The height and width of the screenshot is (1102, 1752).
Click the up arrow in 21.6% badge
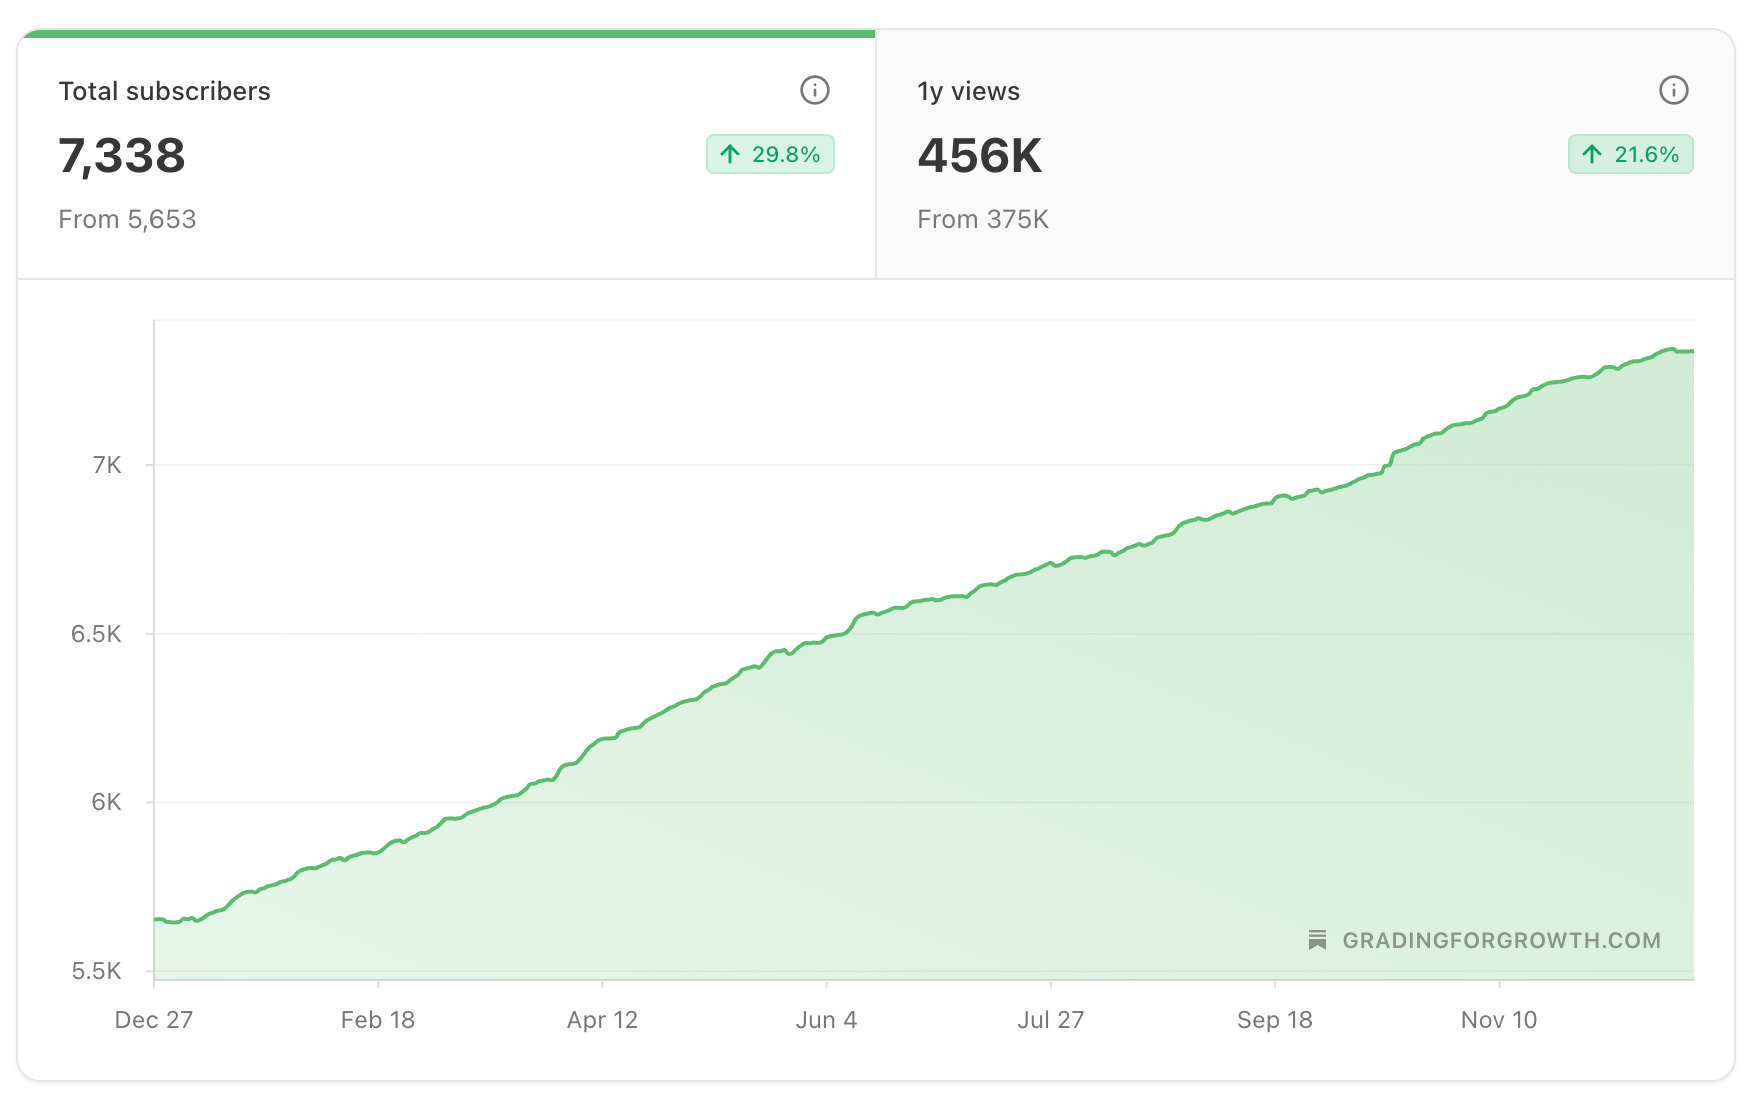[x=1592, y=154]
